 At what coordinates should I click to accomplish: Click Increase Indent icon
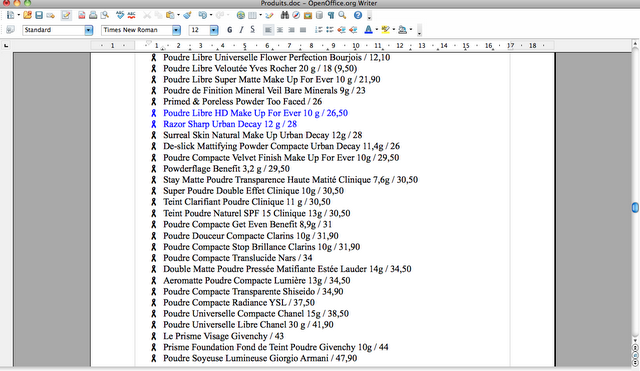[x=353, y=30]
